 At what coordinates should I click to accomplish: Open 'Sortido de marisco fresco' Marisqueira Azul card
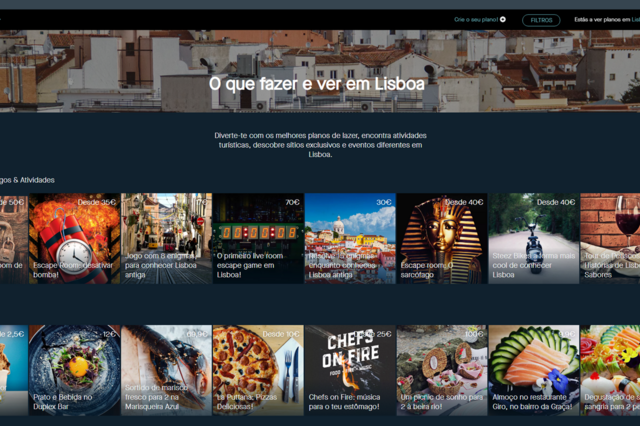coord(167,370)
